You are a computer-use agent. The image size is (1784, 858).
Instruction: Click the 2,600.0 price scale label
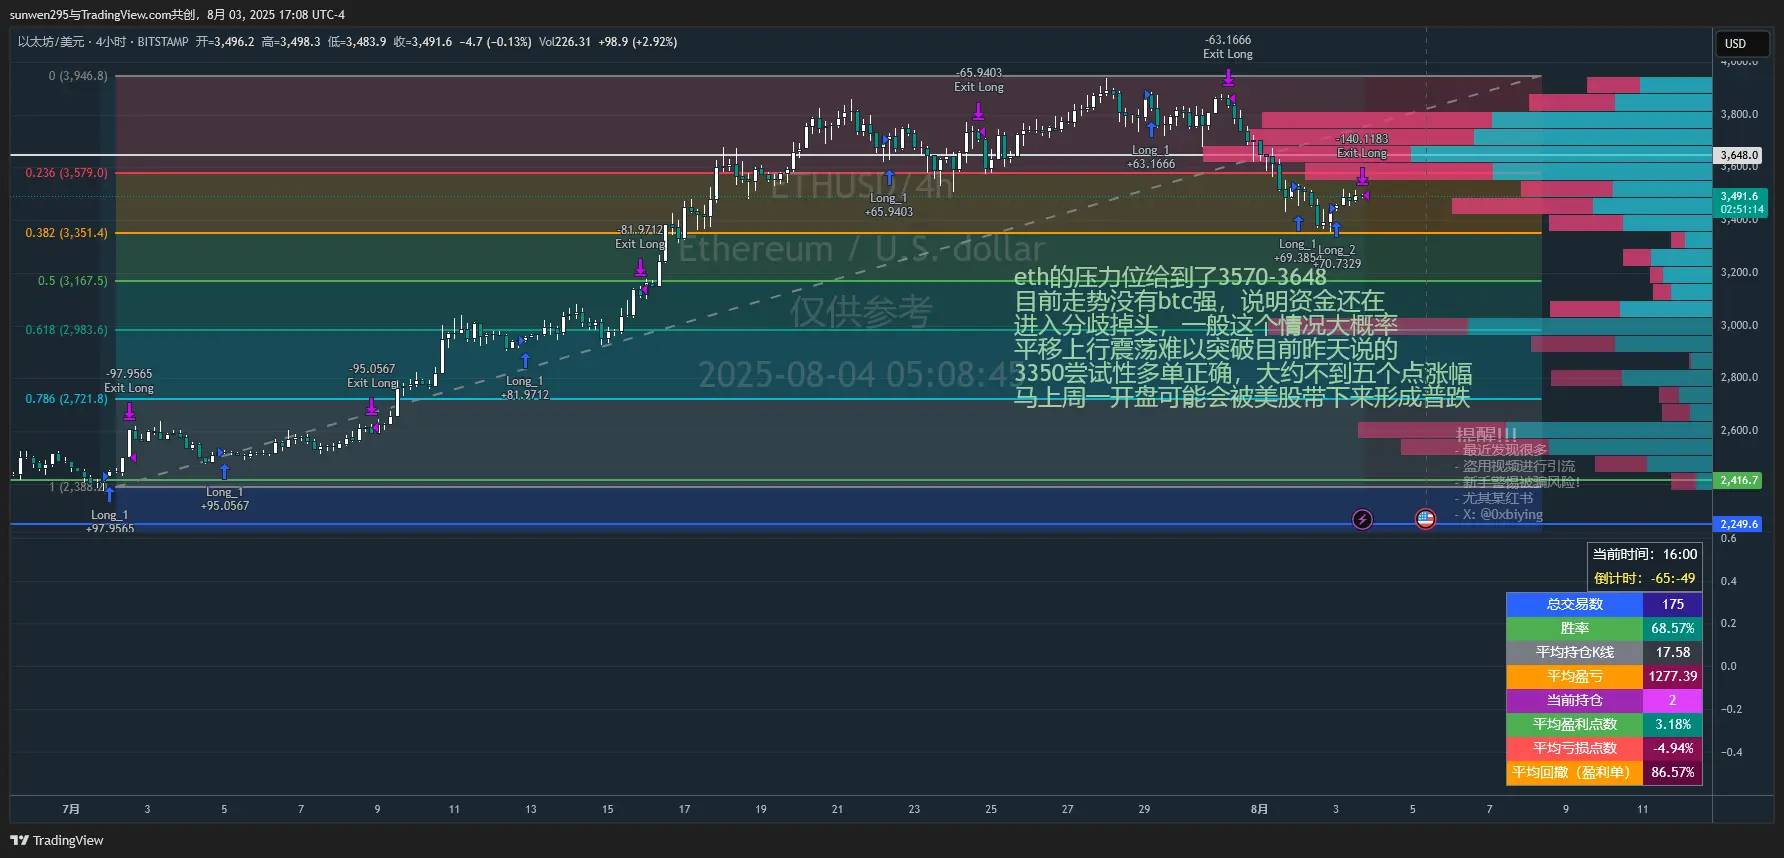1739,430
